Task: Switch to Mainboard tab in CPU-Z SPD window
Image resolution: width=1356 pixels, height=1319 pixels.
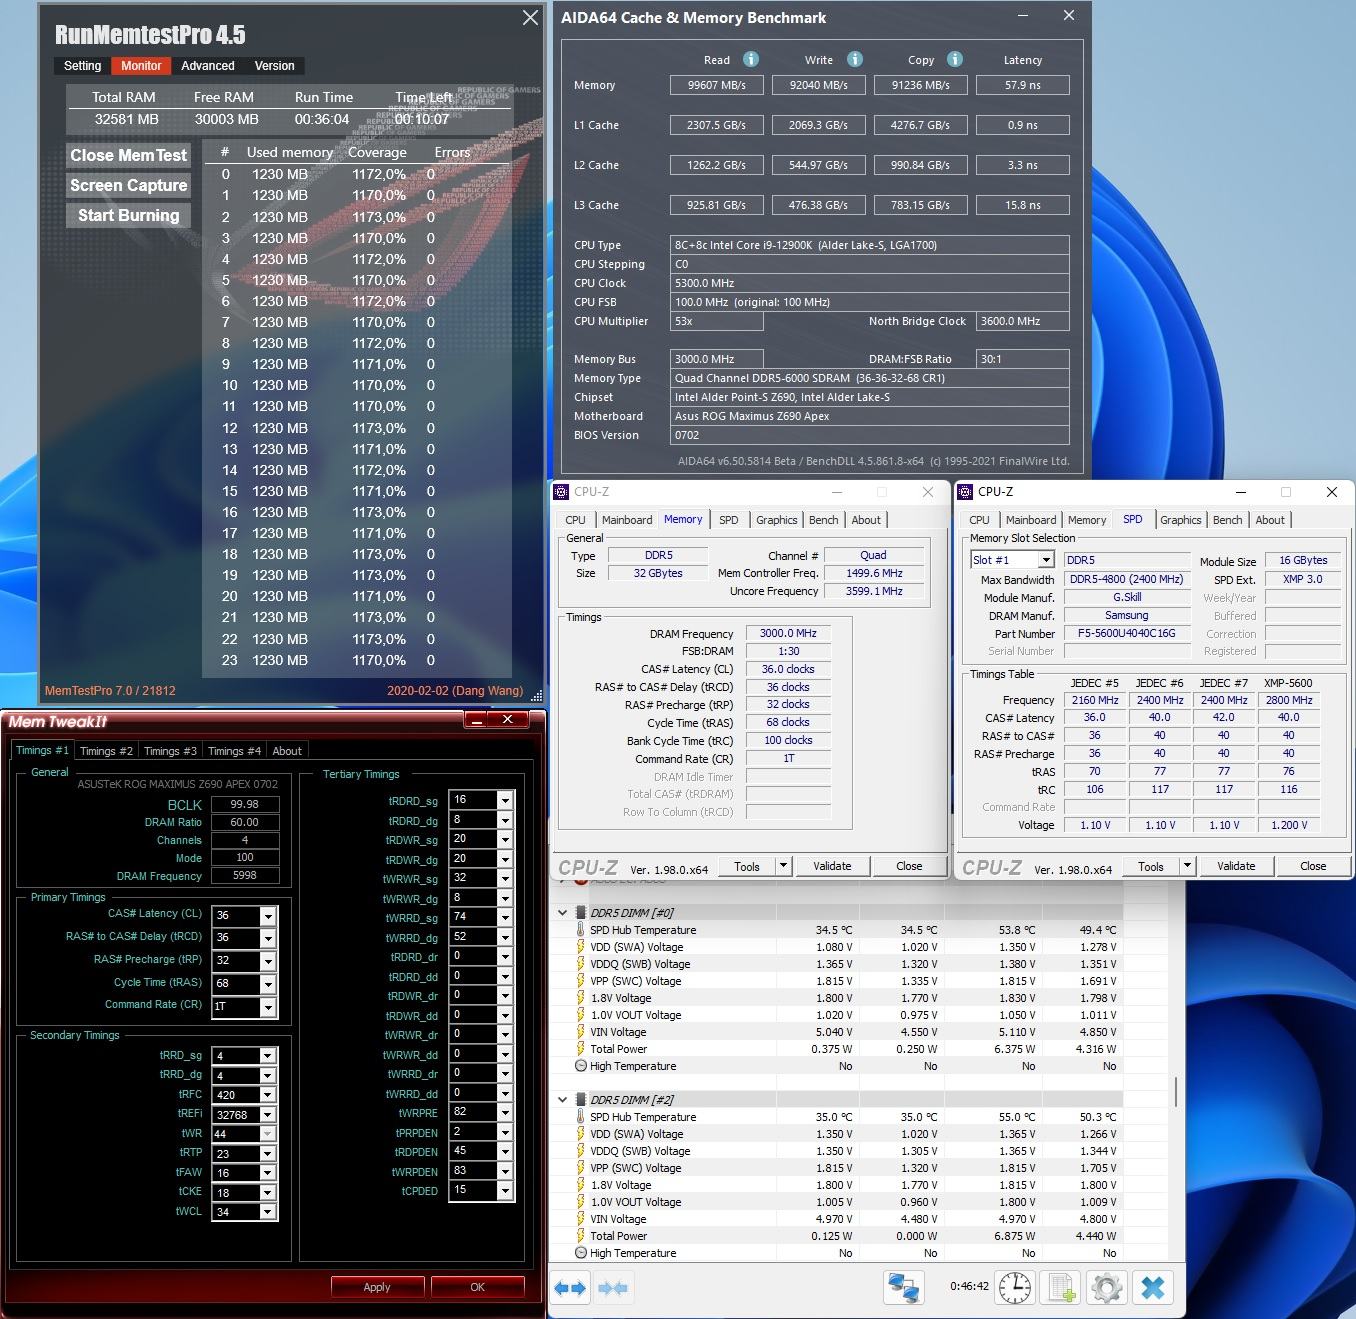Action: coord(1031,520)
